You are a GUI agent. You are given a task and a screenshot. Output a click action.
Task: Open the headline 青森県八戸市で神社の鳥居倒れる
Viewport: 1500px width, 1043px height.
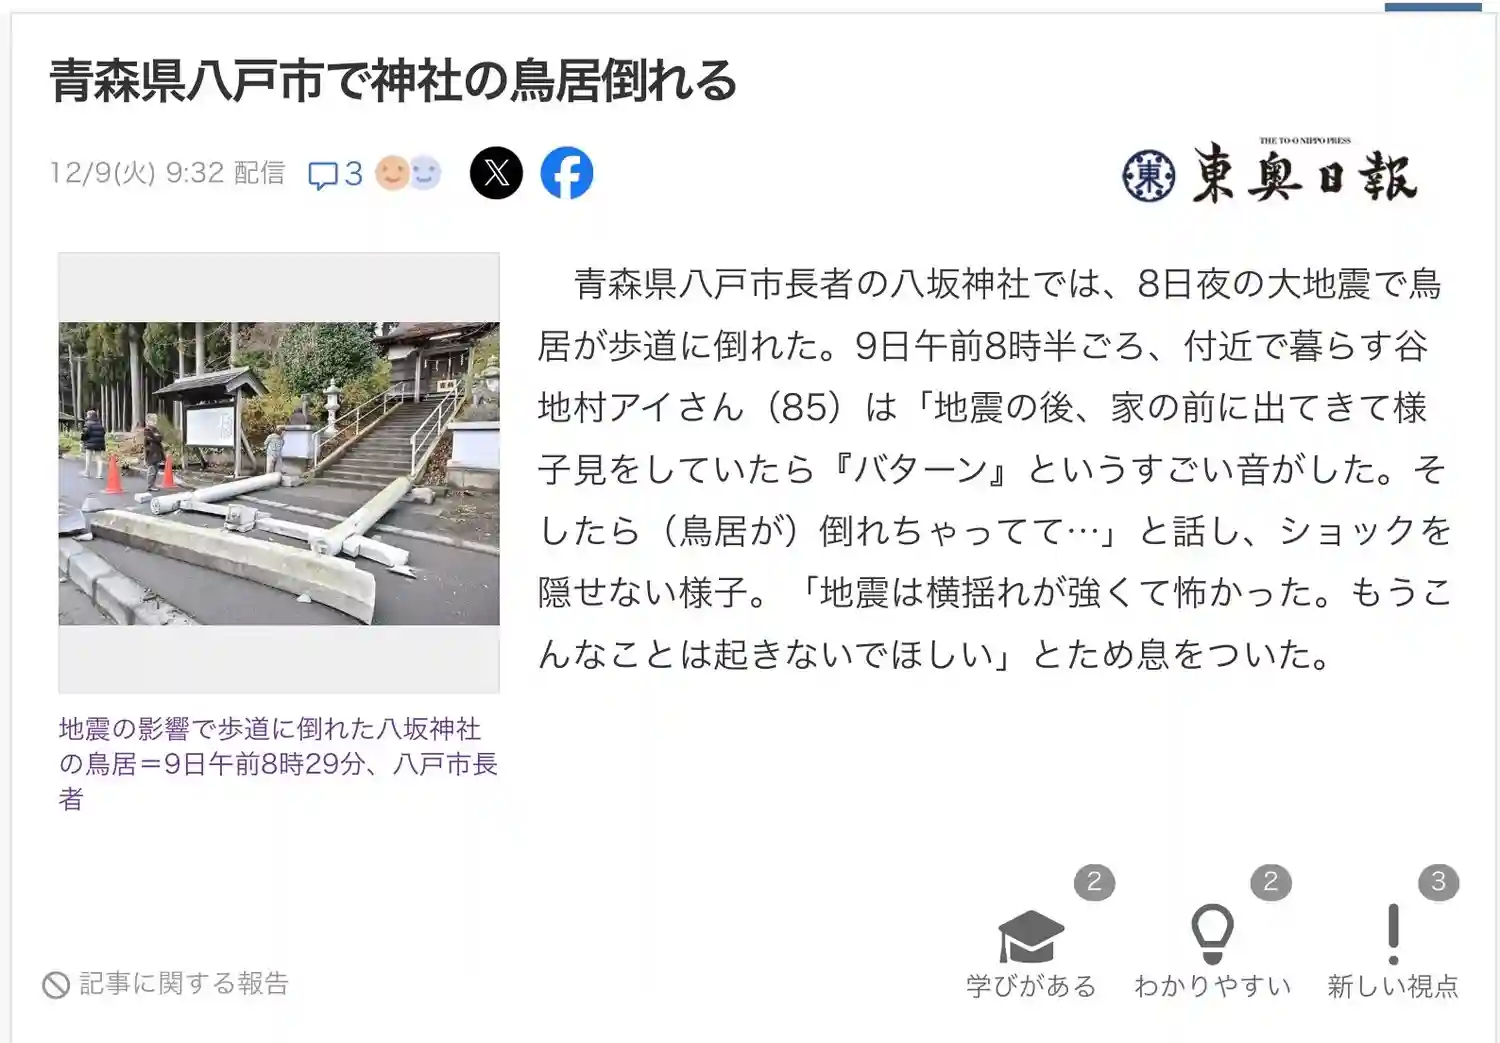(393, 81)
